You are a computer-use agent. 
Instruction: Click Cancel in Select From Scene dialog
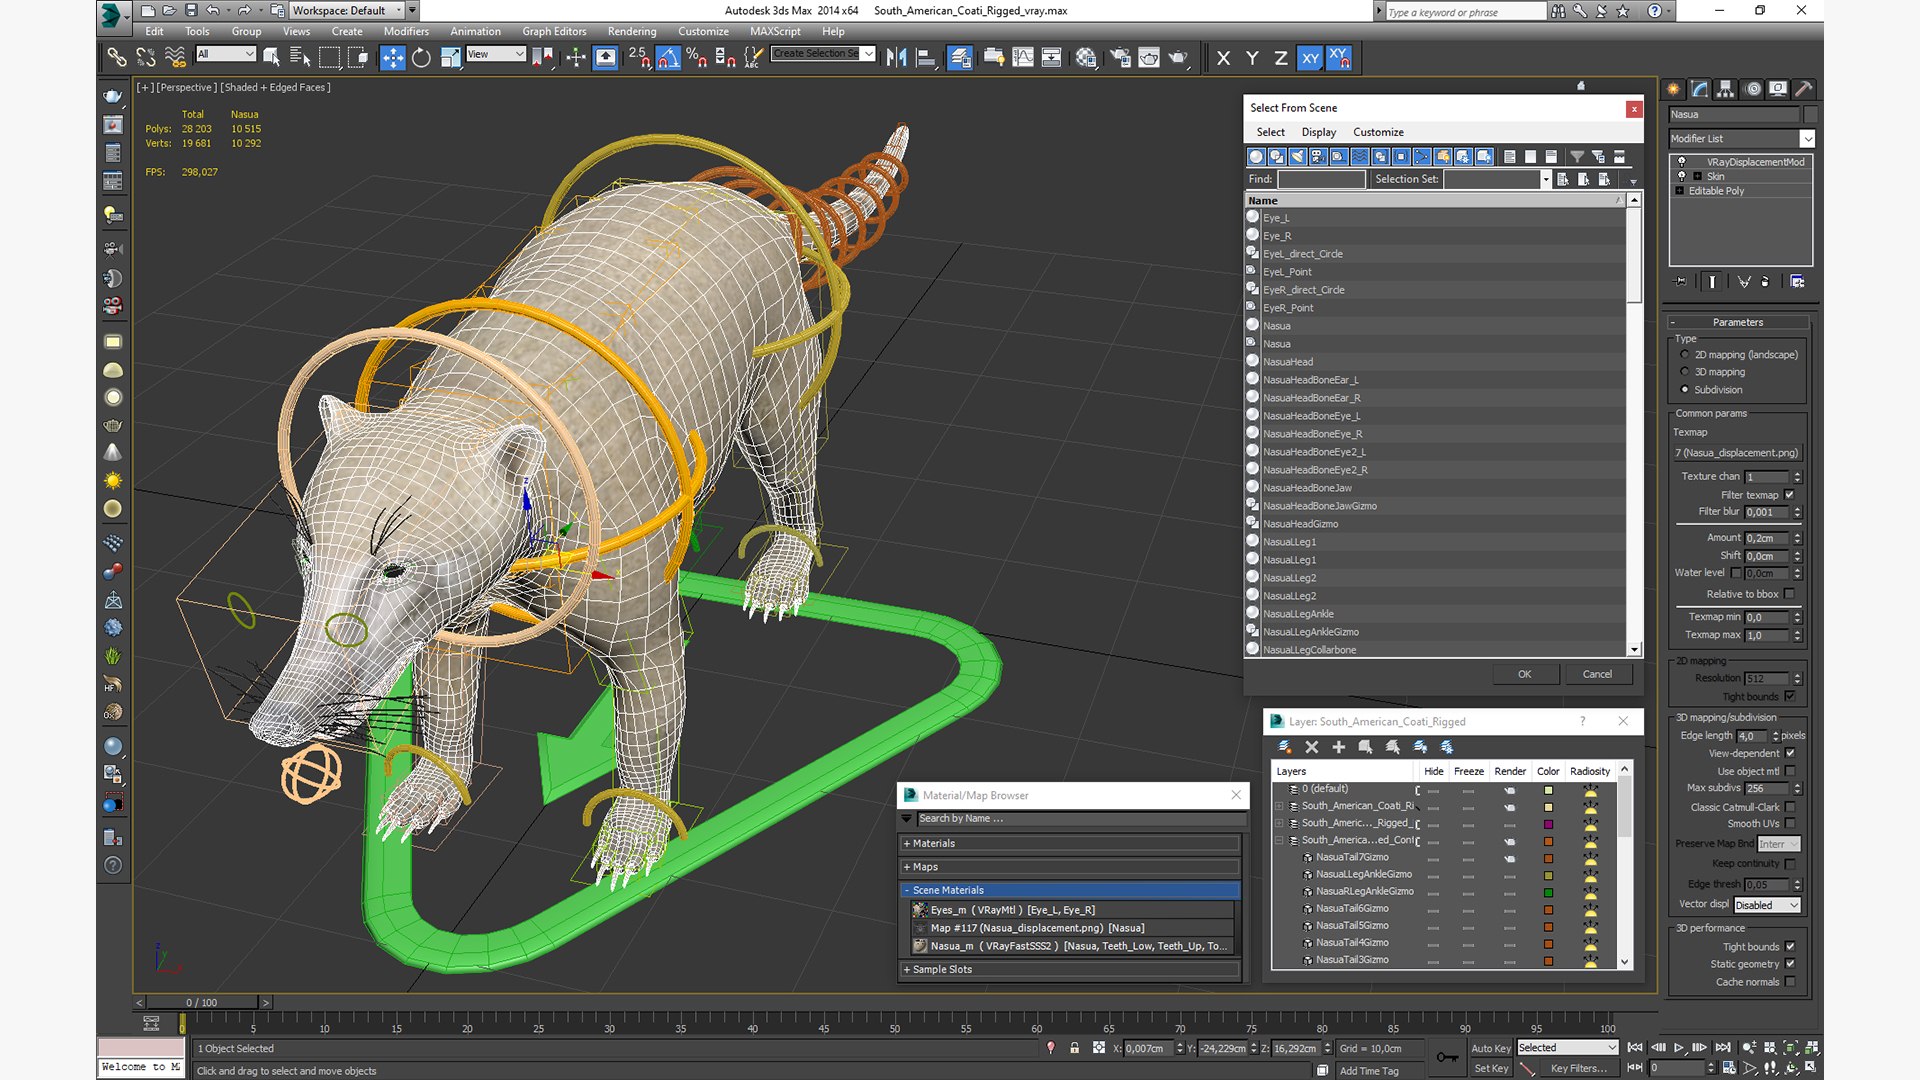coord(1597,674)
